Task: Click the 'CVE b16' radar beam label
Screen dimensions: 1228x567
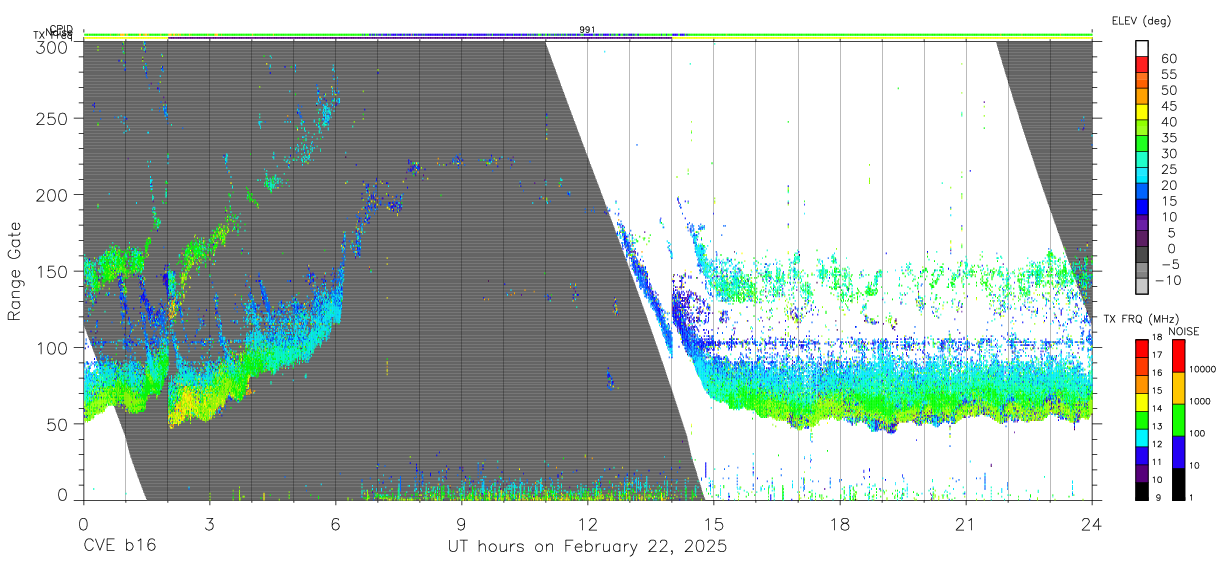Action: pyautogui.click(x=119, y=547)
